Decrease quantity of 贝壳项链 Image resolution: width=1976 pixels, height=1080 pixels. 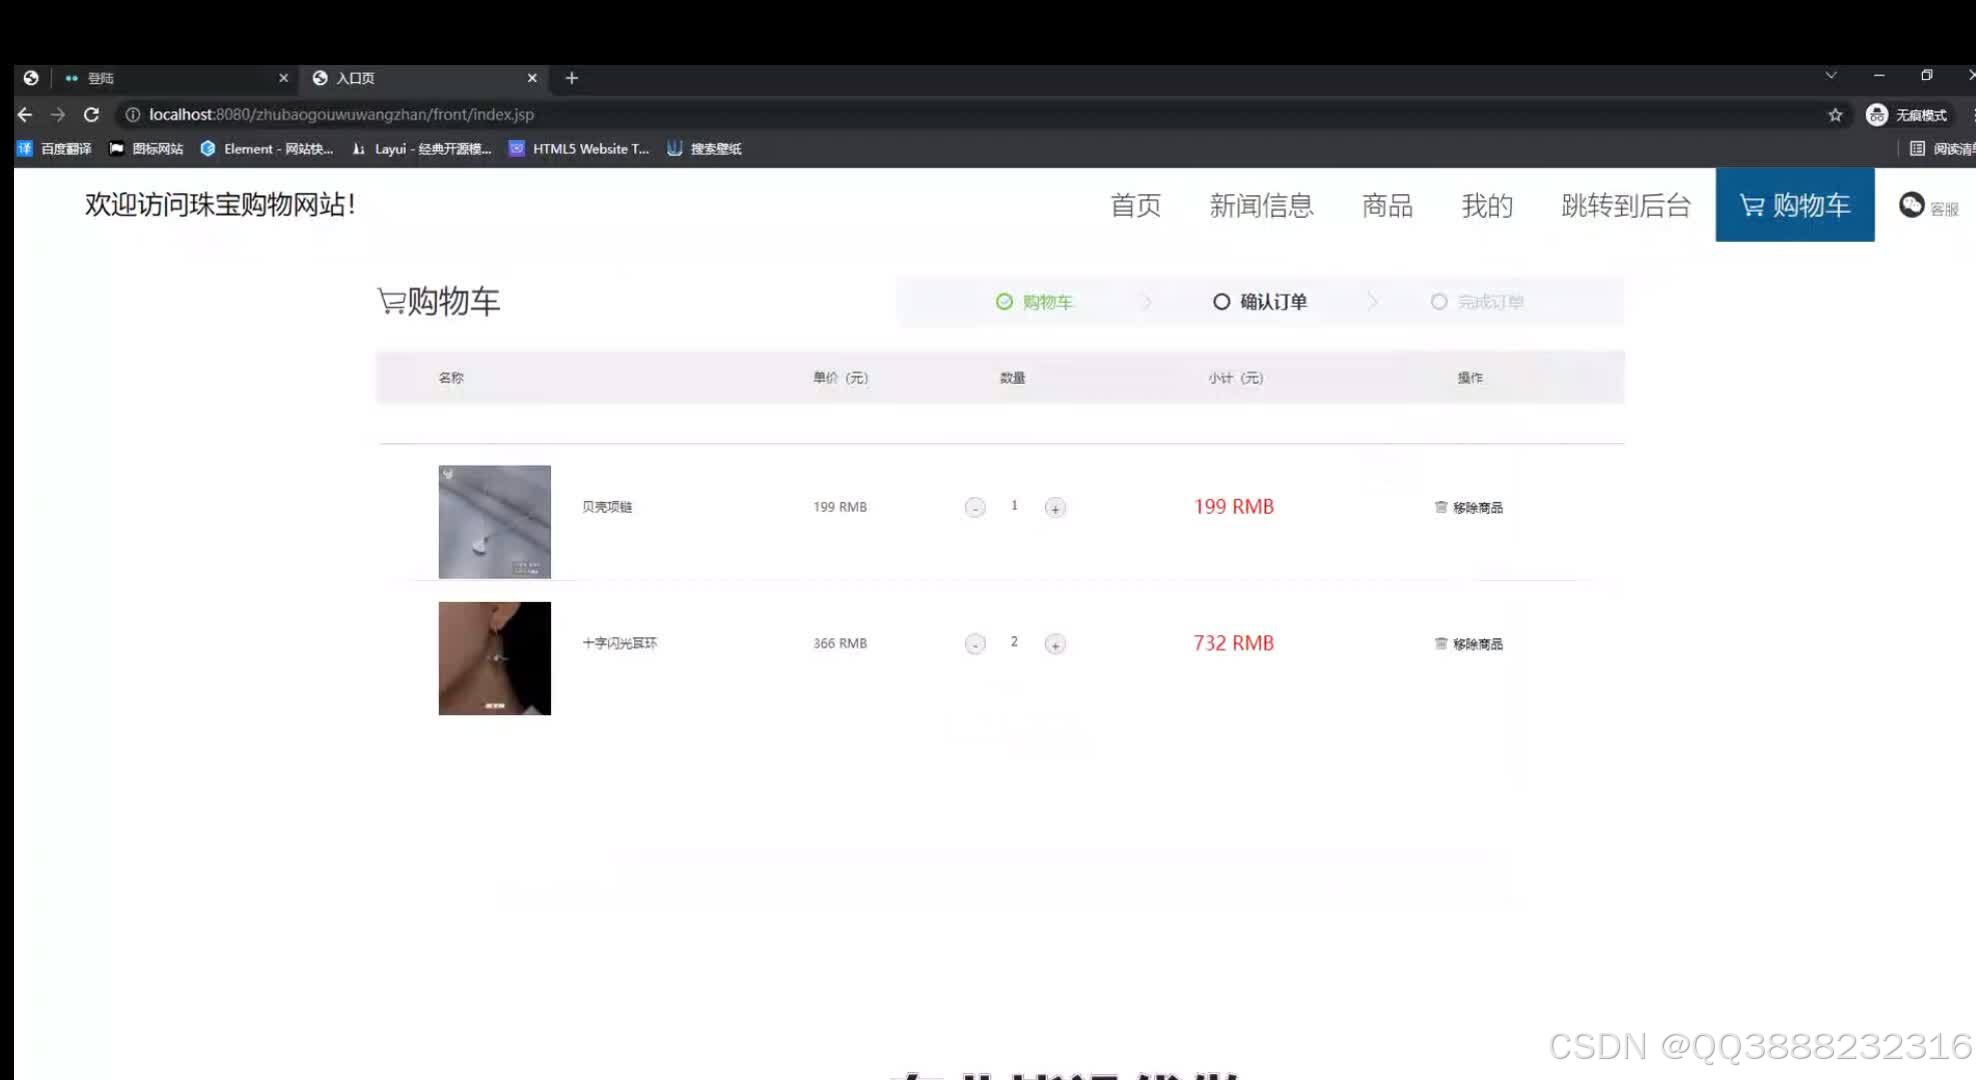pyautogui.click(x=975, y=508)
